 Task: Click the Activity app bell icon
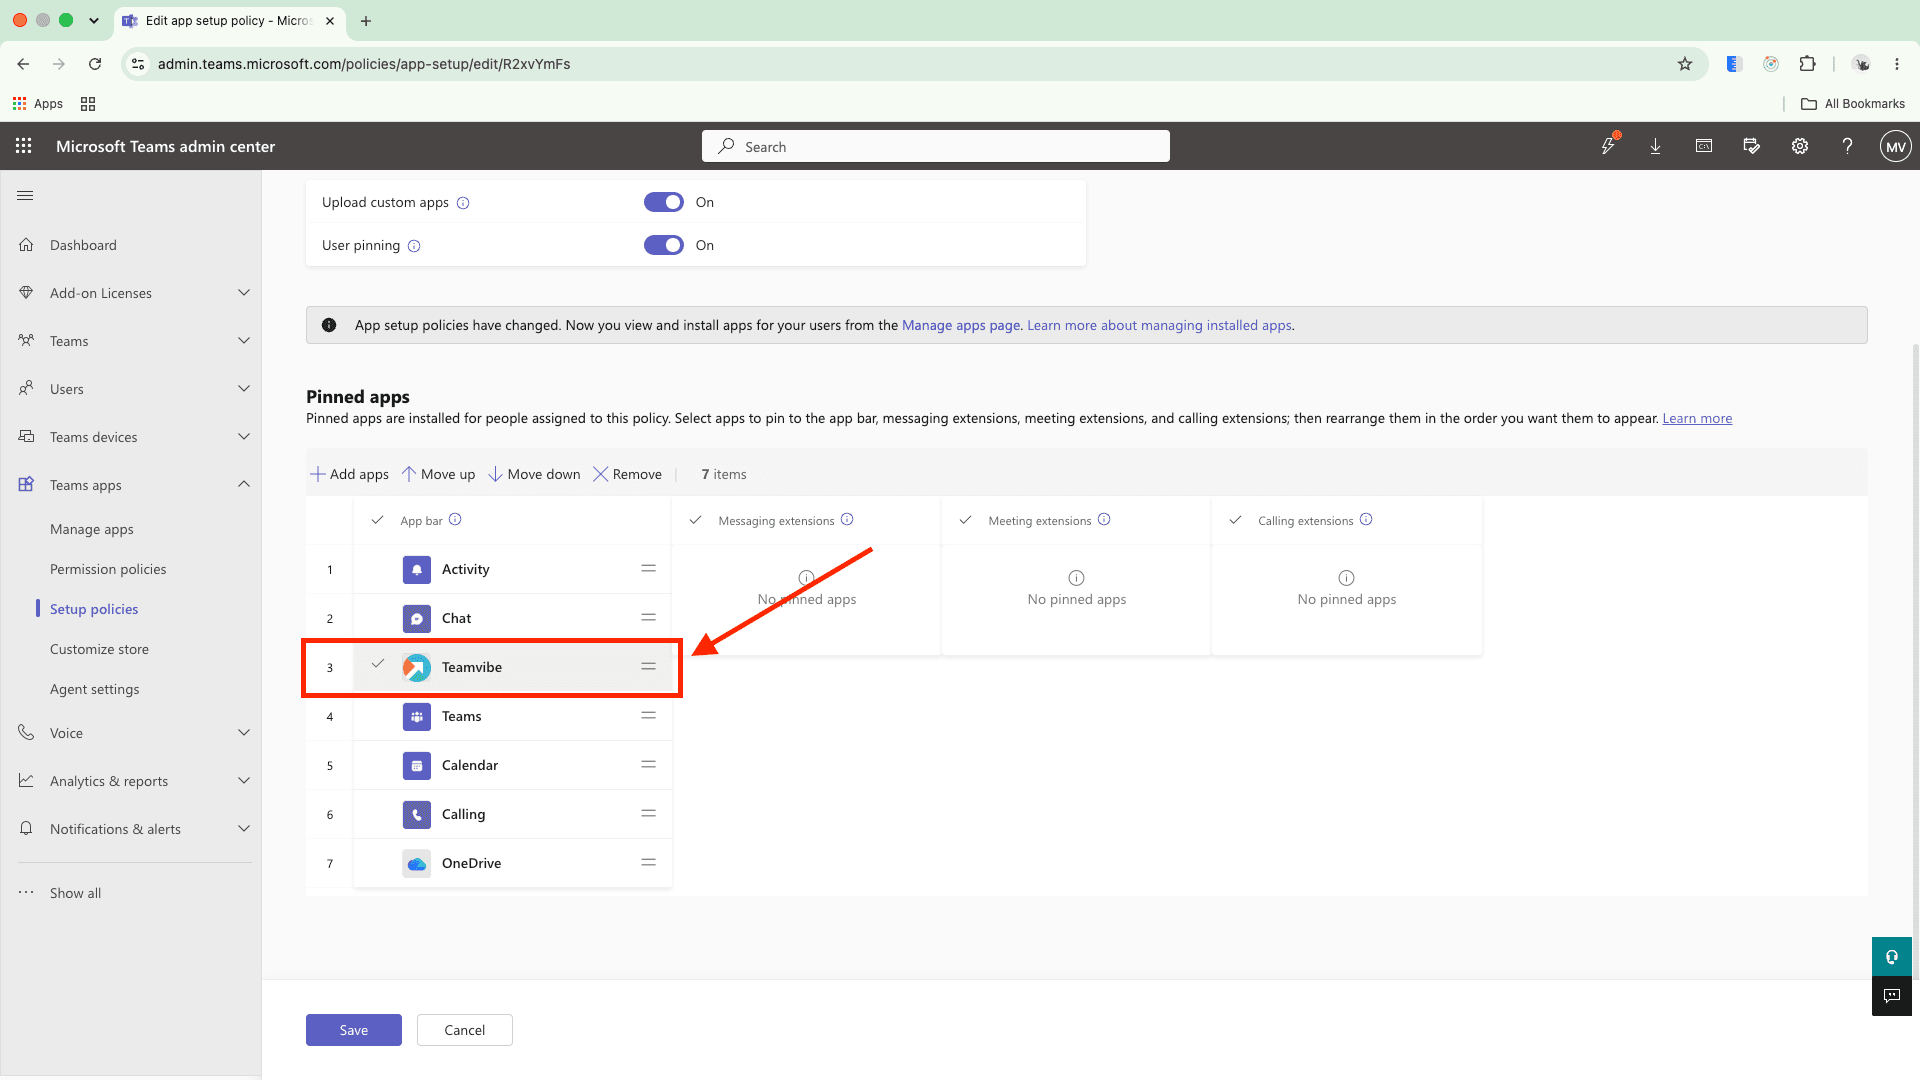coord(417,569)
